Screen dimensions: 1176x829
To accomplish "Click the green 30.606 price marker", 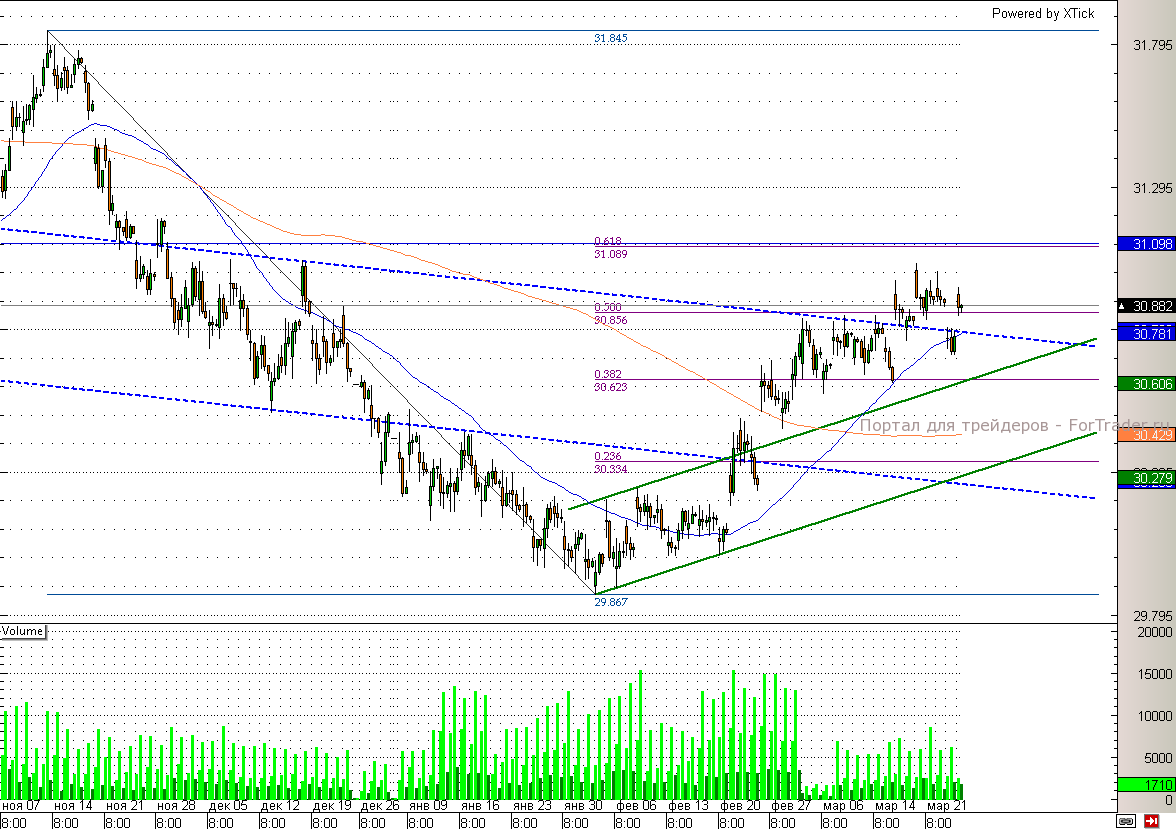I will click(1145, 384).
